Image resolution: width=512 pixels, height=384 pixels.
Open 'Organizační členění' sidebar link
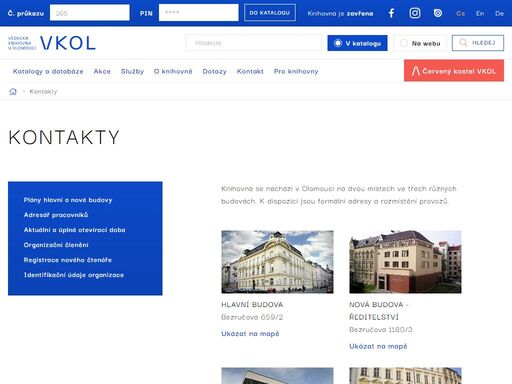pyautogui.click(x=56, y=245)
